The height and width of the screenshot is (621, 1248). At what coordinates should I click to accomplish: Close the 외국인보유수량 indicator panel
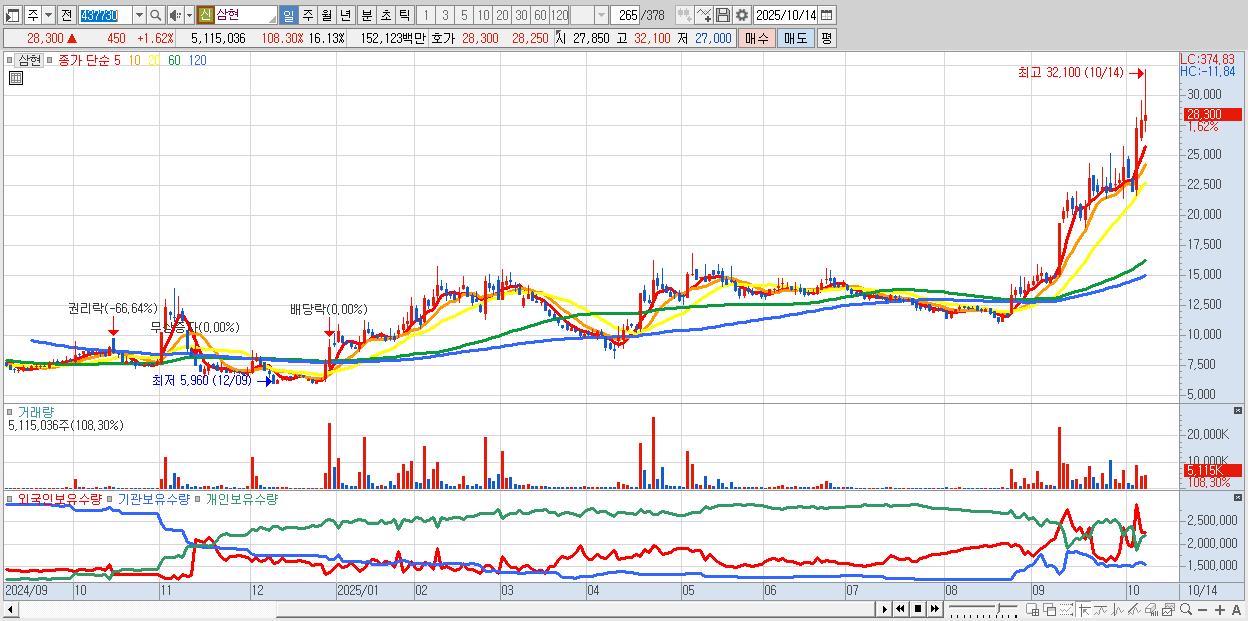point(1239,497)
